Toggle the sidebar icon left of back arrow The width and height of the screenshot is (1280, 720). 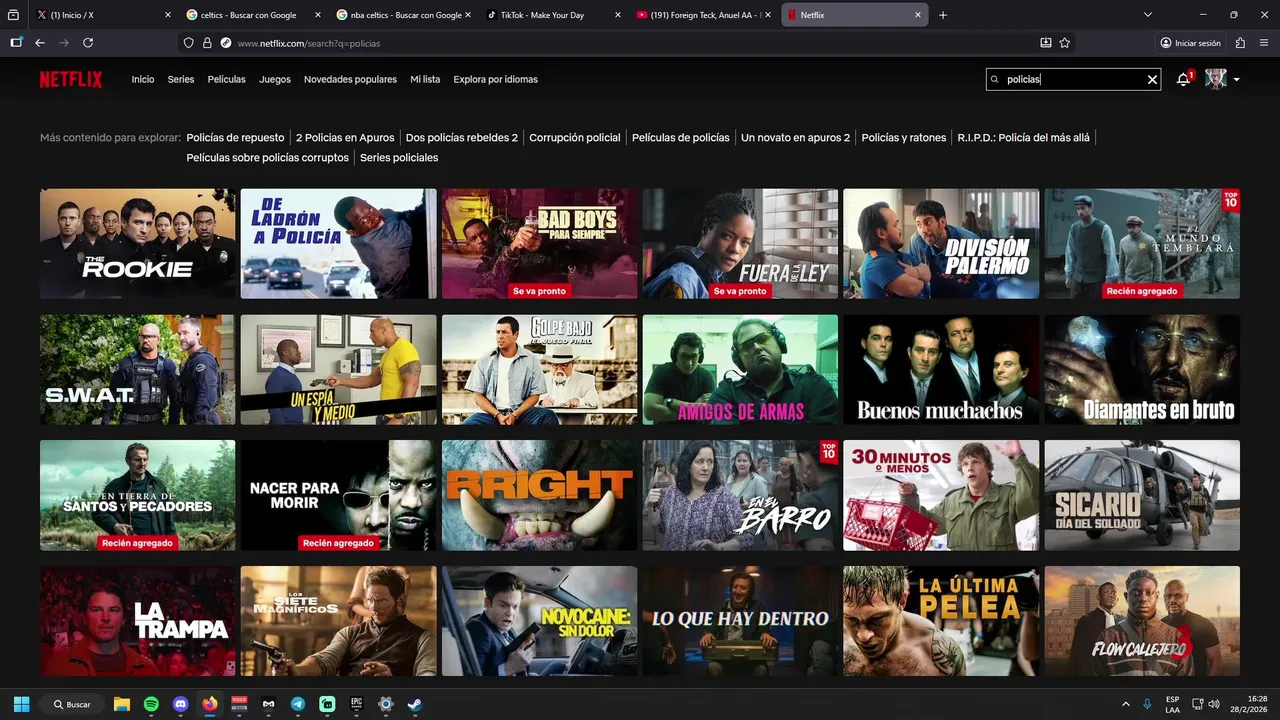point(16,43)
